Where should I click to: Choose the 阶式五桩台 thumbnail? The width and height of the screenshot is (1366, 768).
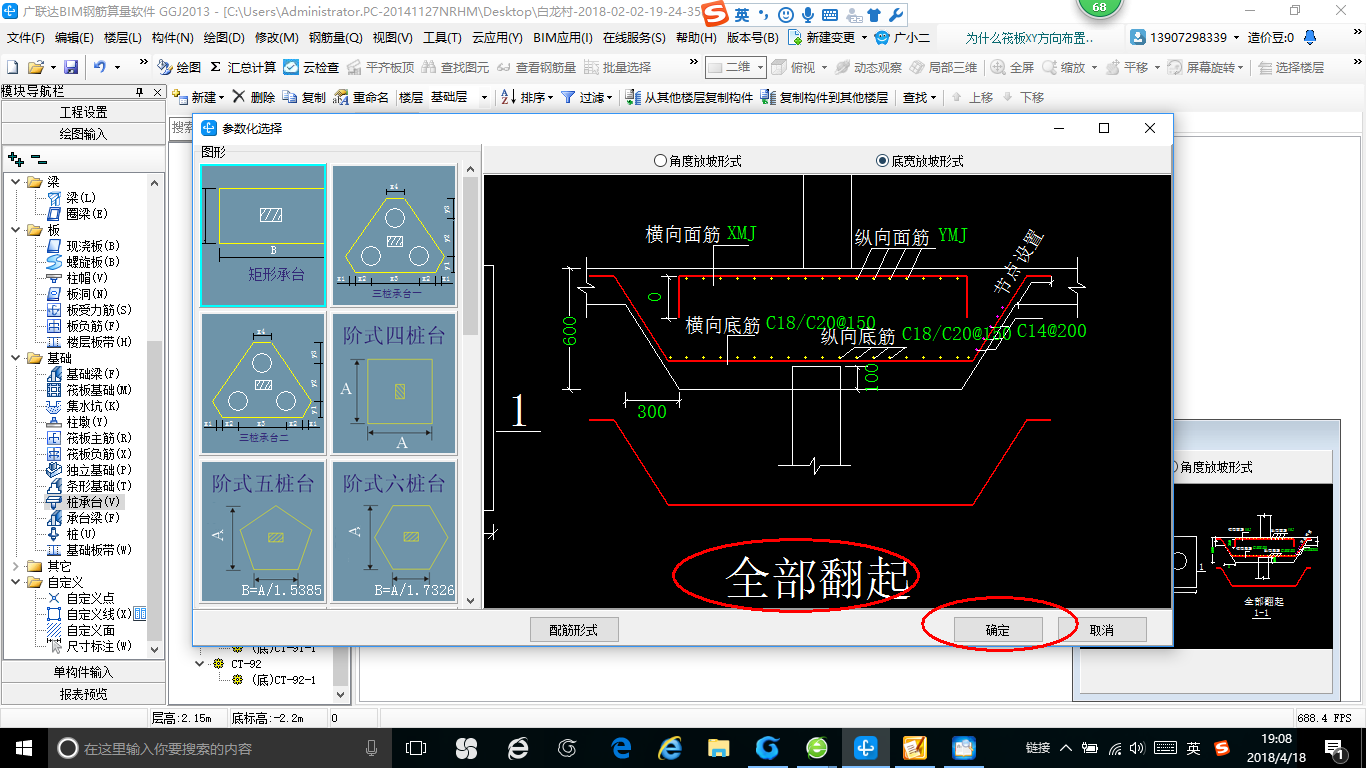[x=263, y=531]
